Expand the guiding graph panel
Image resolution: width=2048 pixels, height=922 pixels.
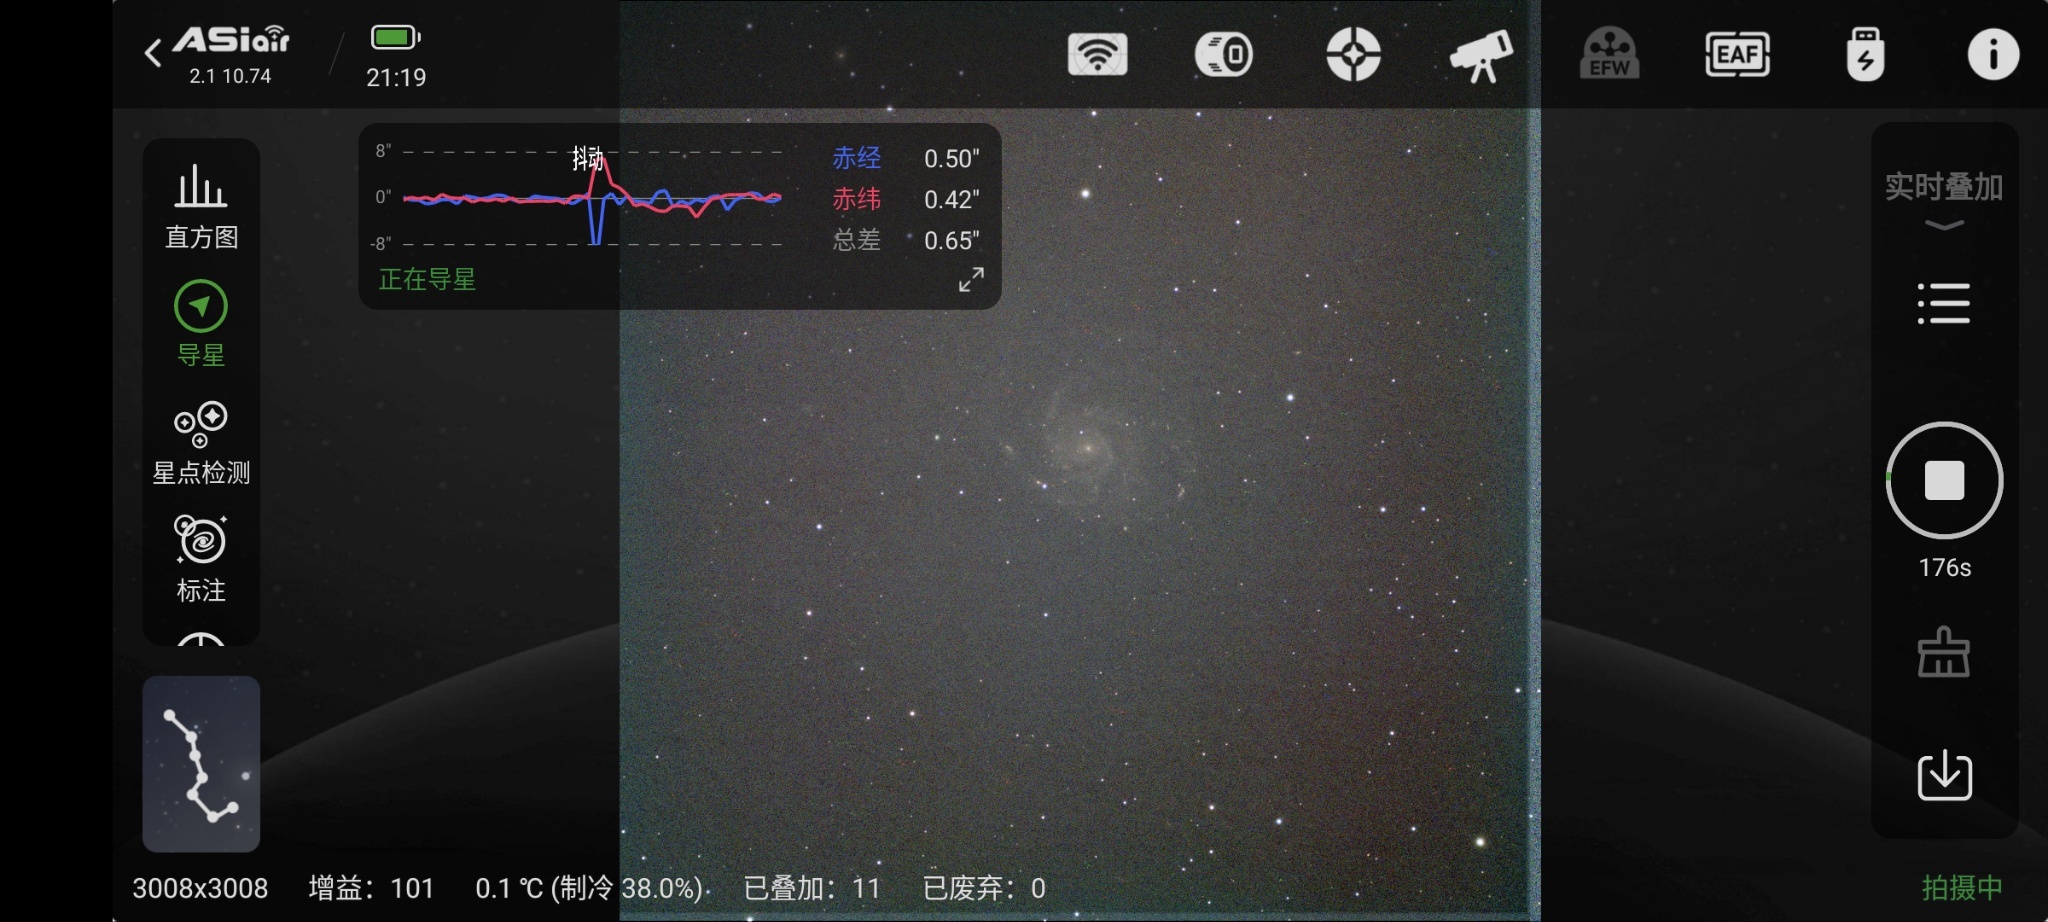(971, 279)
